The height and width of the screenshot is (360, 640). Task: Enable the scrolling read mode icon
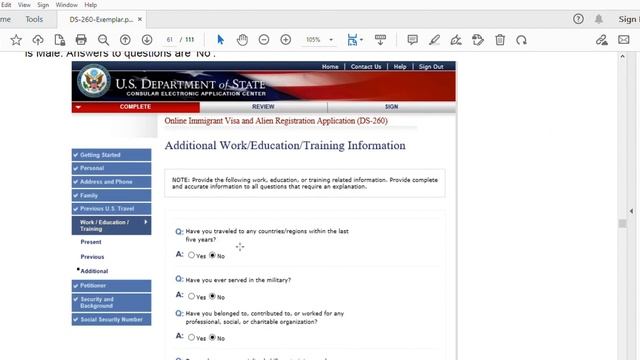point(380,40)
